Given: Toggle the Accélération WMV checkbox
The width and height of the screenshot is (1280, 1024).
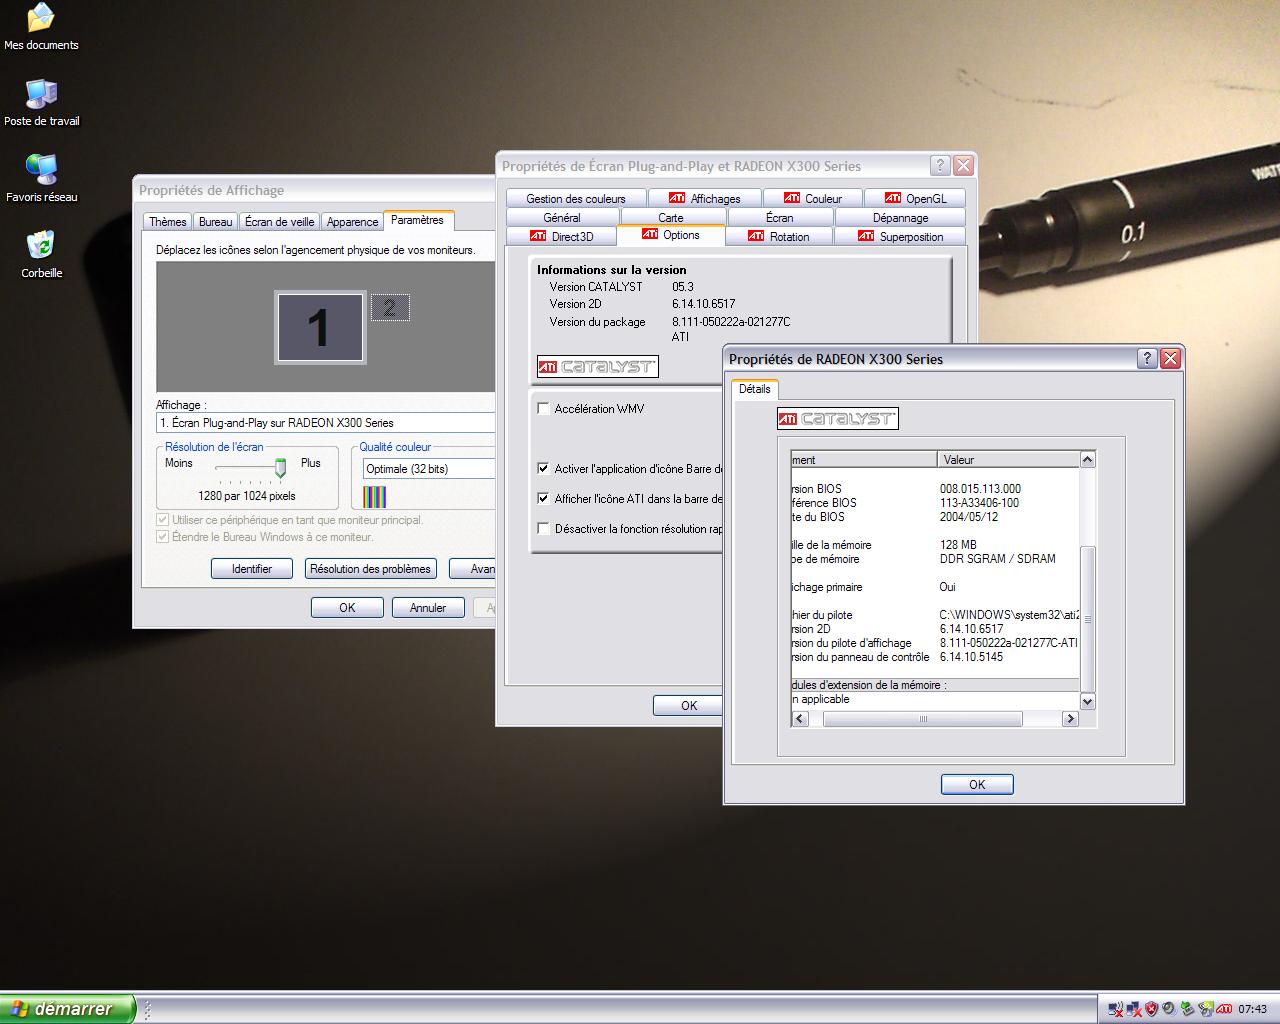Looking at the screenshot, I should 544,408.
